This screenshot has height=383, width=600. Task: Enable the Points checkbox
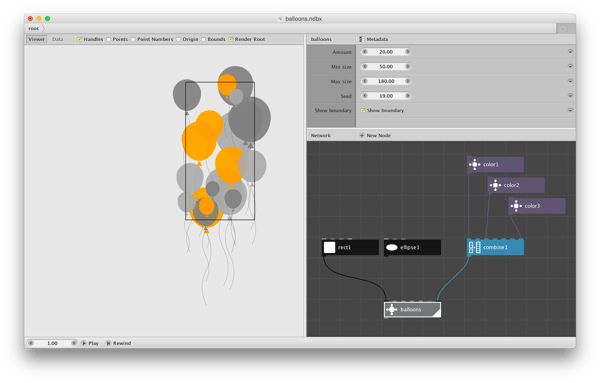[109, 39]
